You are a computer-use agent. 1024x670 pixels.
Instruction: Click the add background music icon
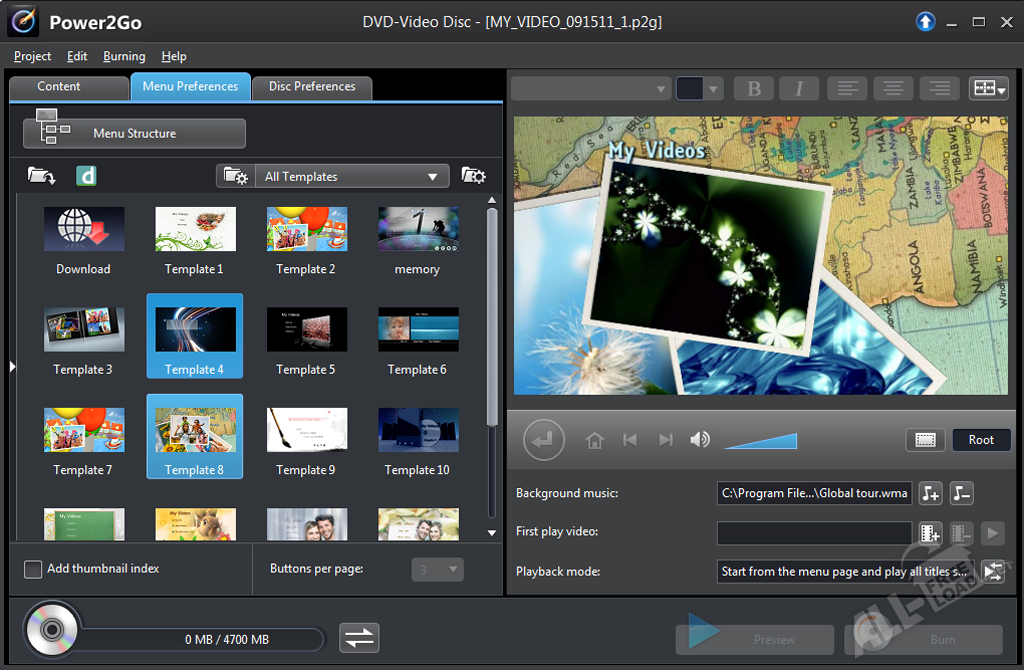(930, 493)
